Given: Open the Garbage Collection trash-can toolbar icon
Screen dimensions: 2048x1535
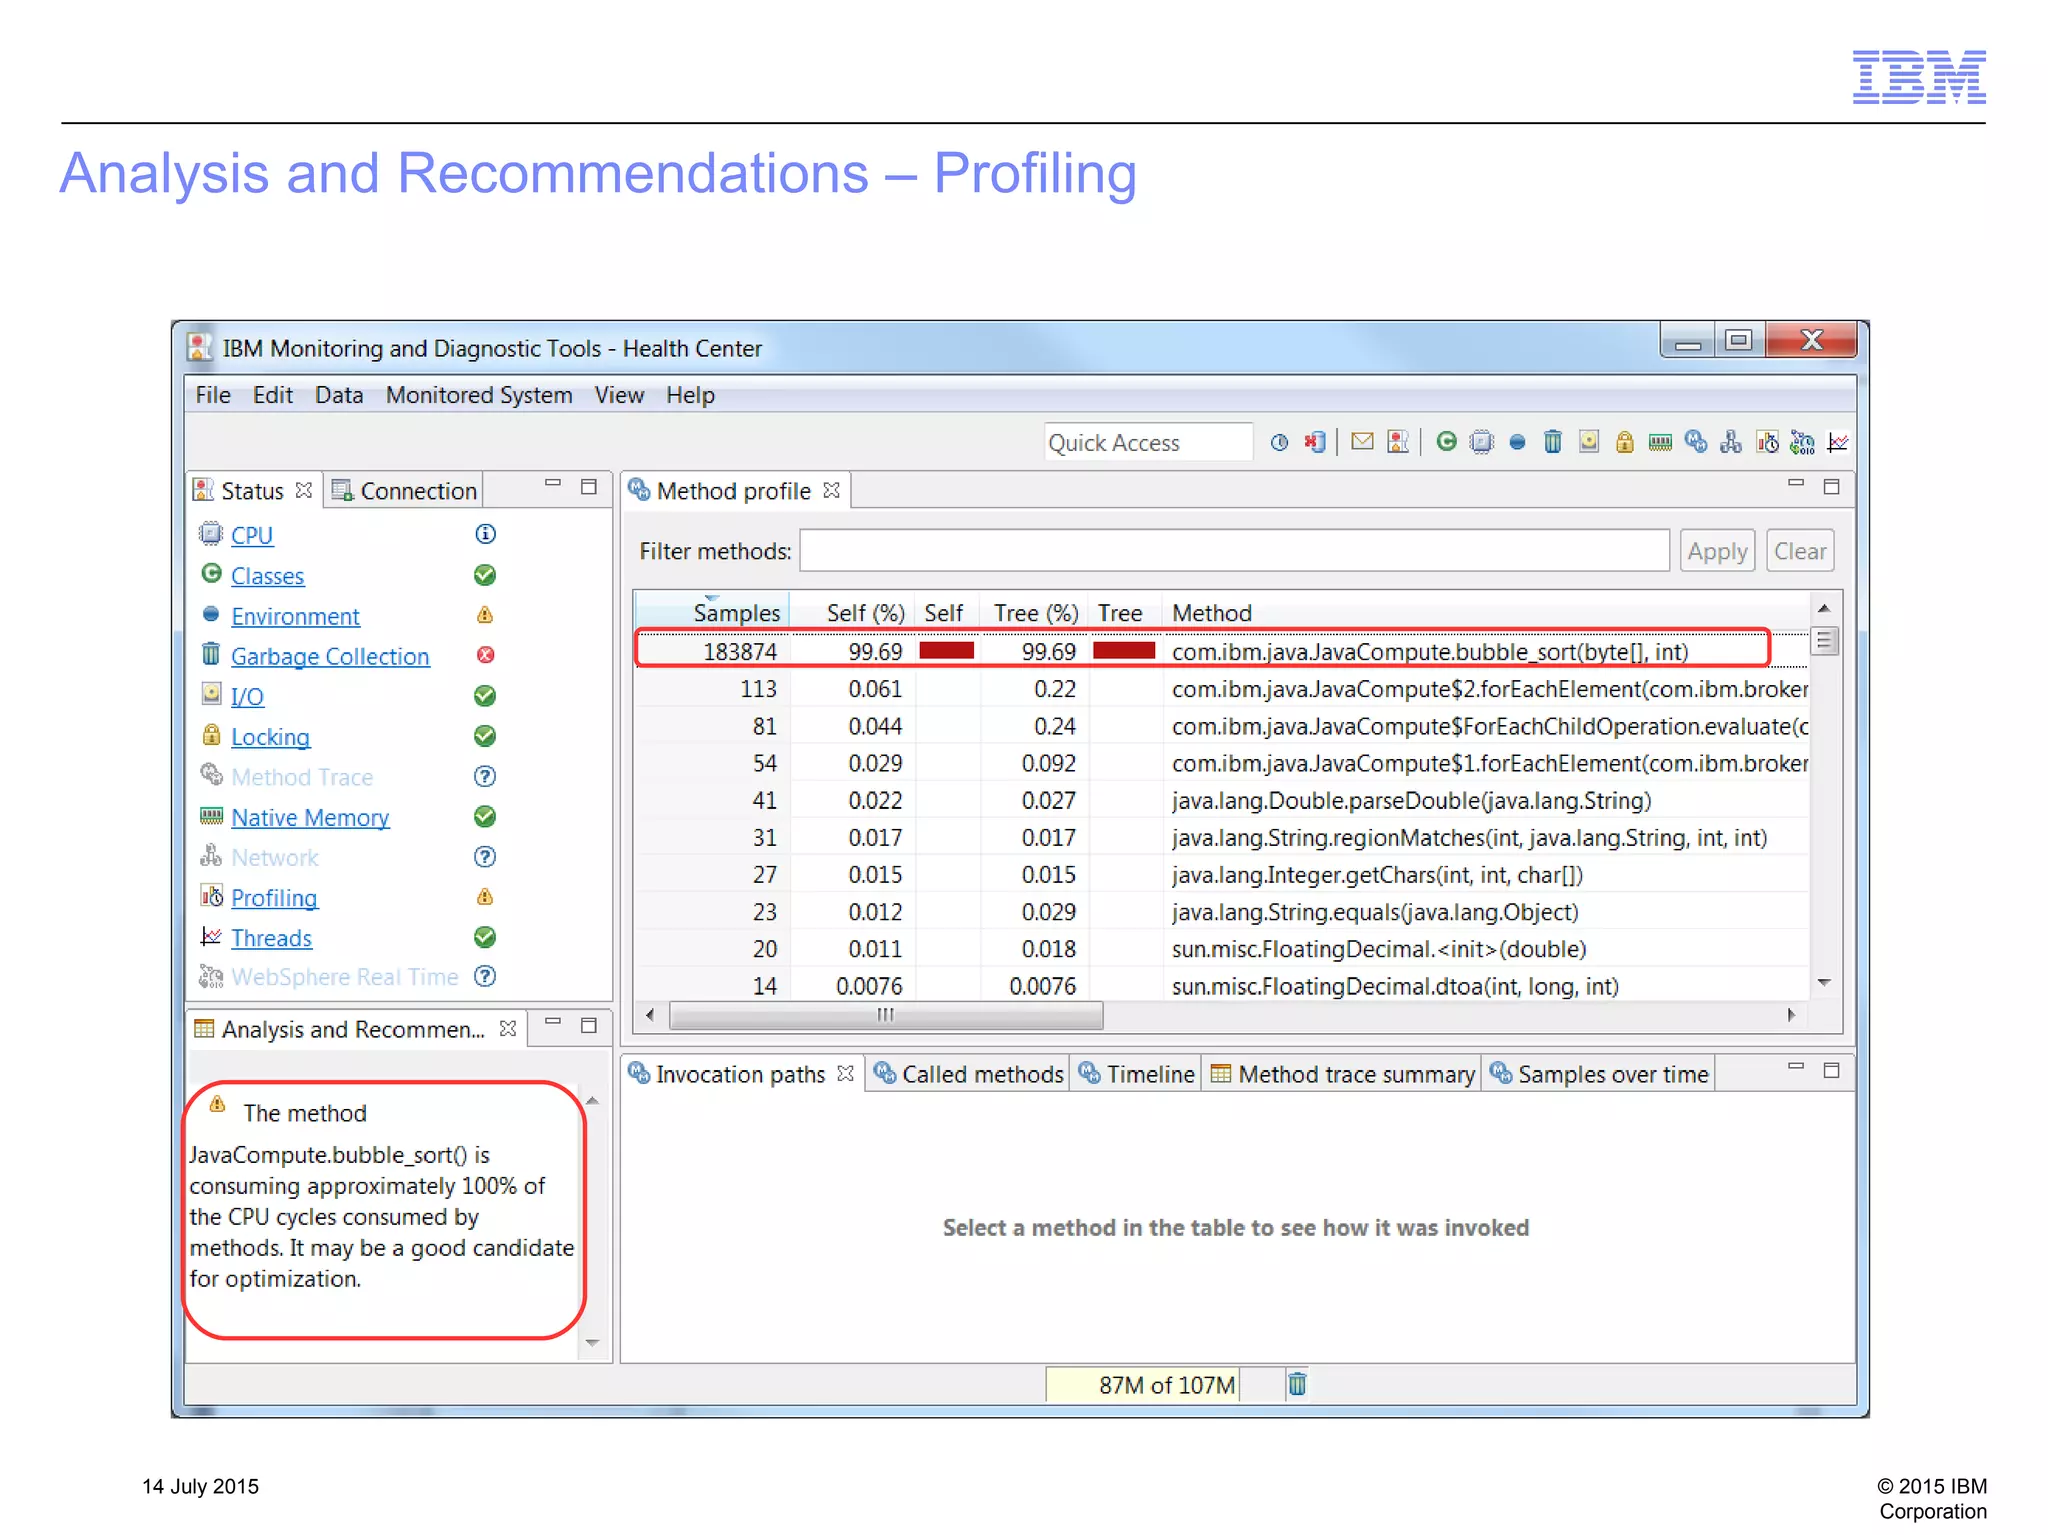Looking at the screenshot, I should click(1553, 442).
